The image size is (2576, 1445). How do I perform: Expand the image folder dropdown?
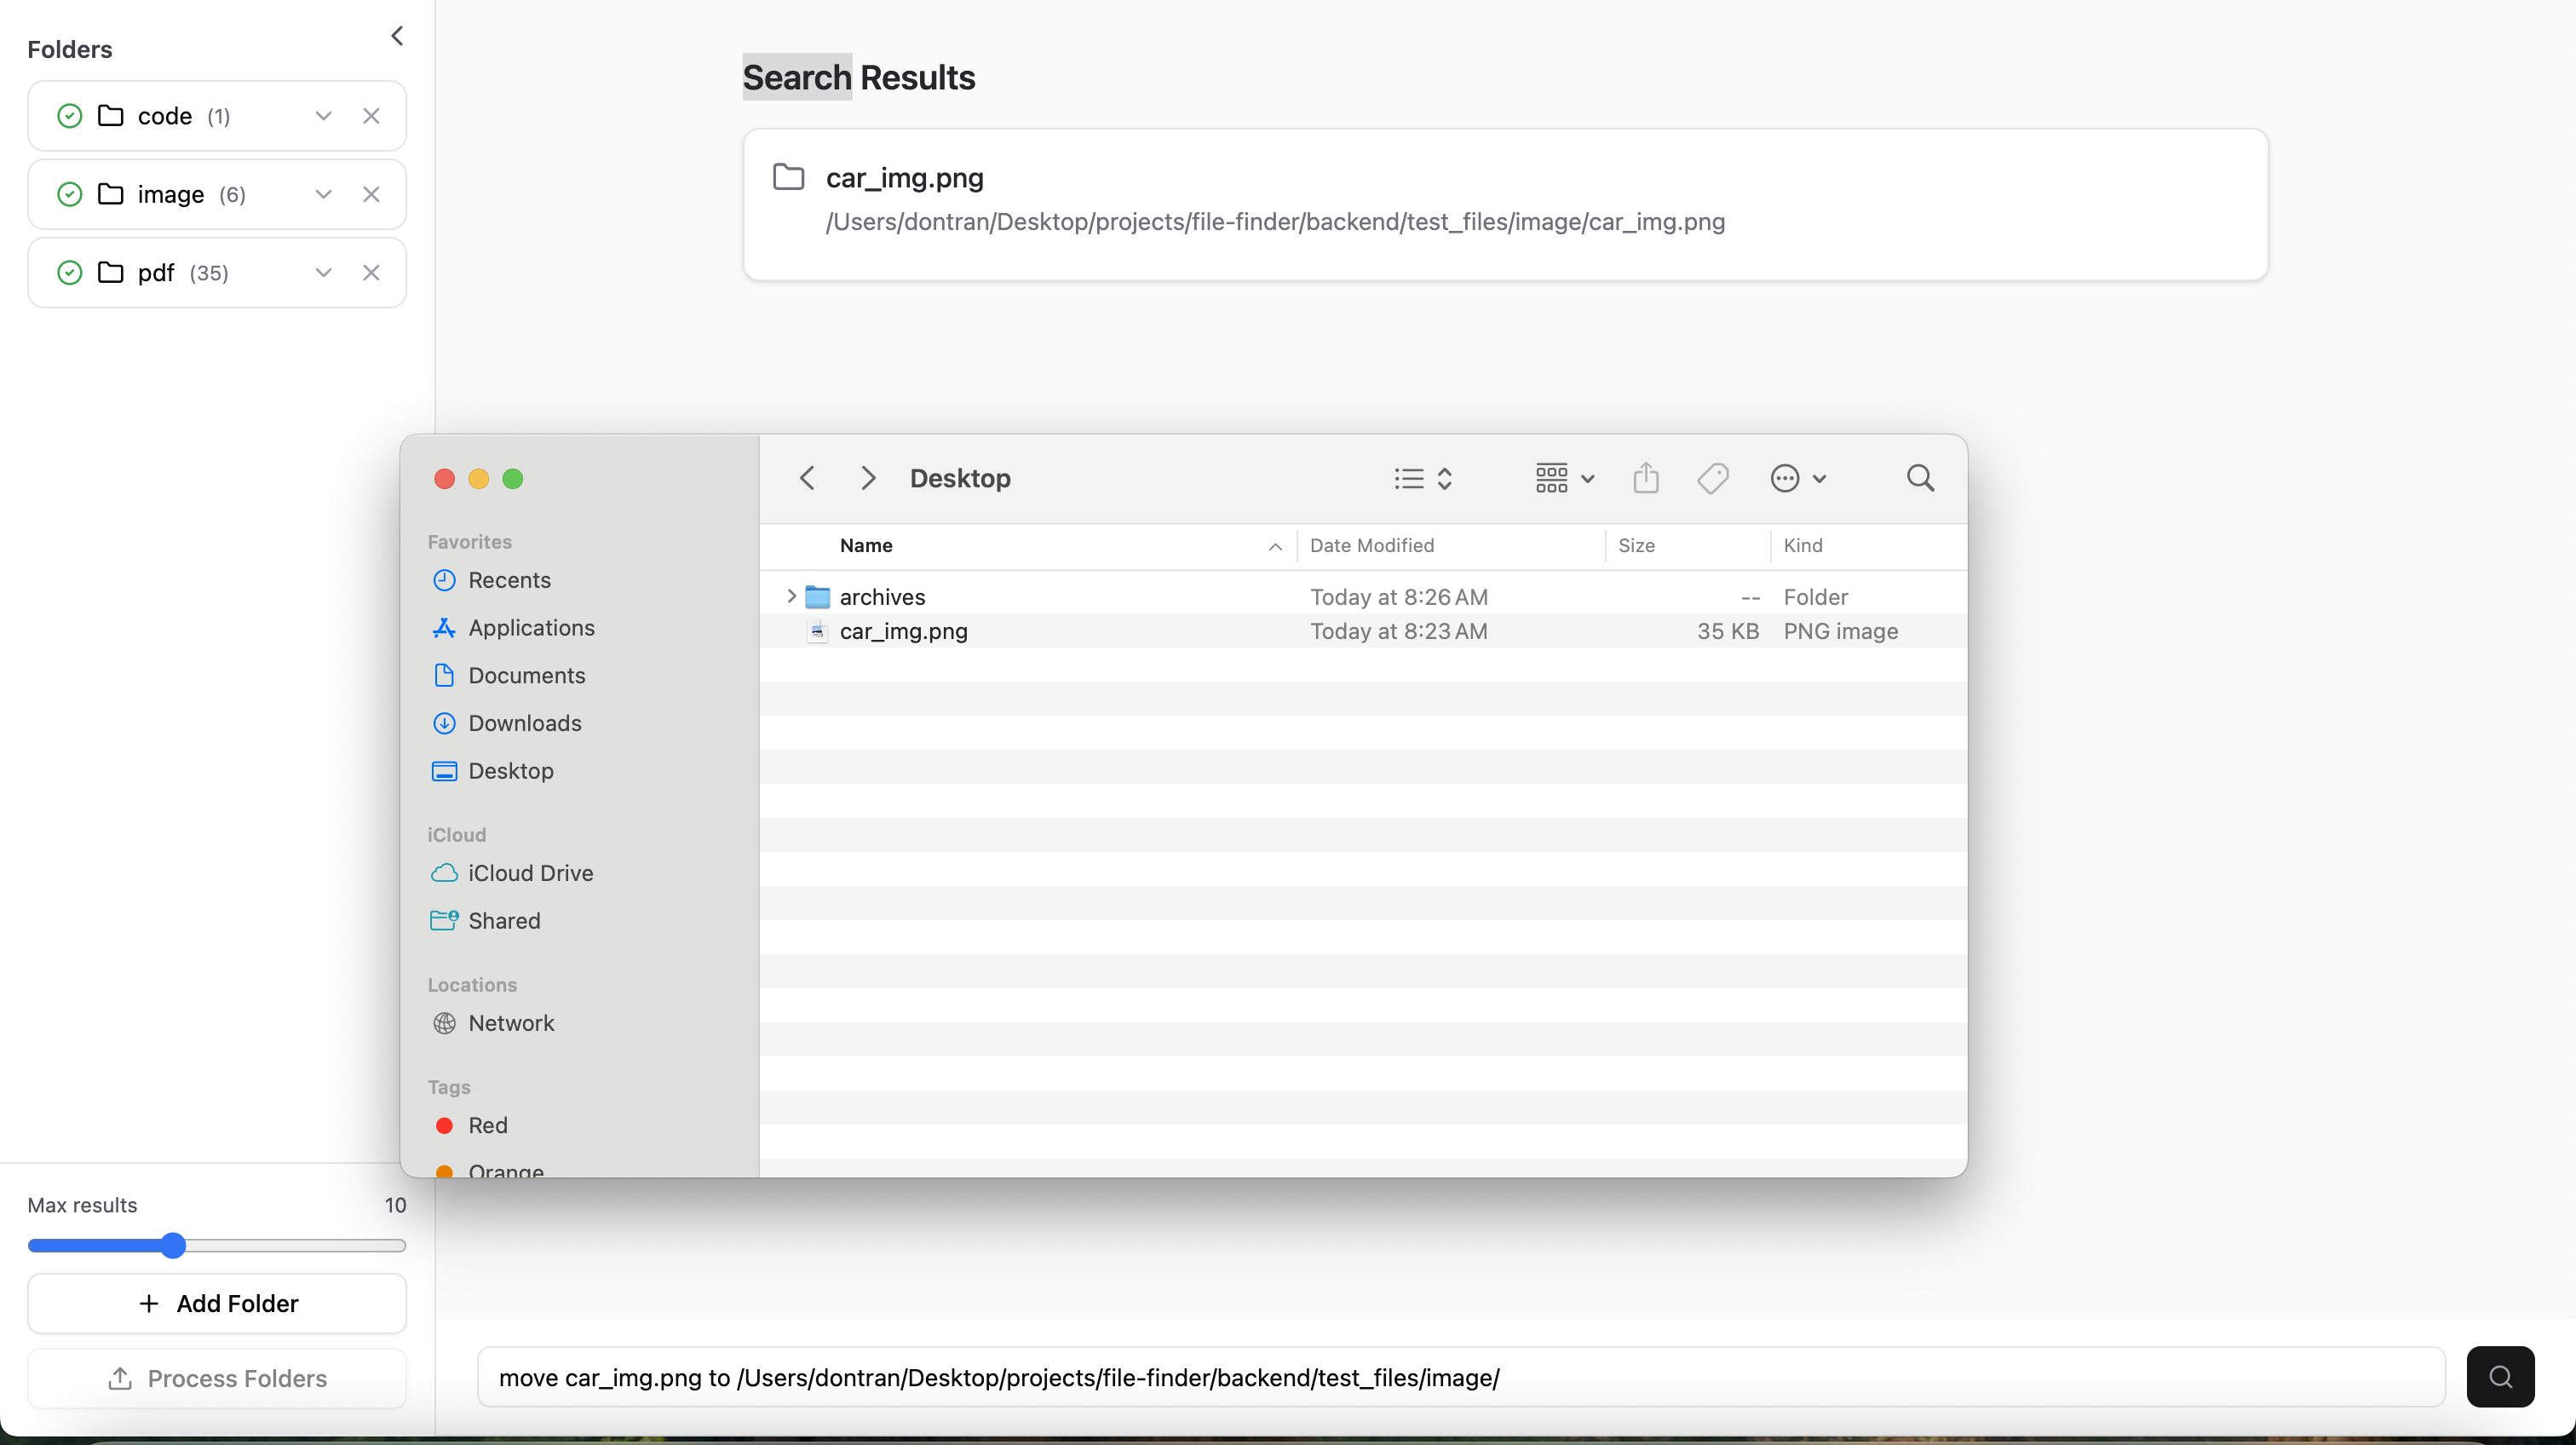tap(323, 194)
